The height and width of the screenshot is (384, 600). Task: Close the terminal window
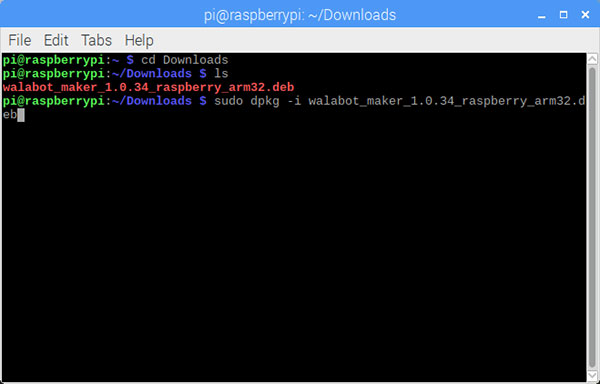pos(585,15)
